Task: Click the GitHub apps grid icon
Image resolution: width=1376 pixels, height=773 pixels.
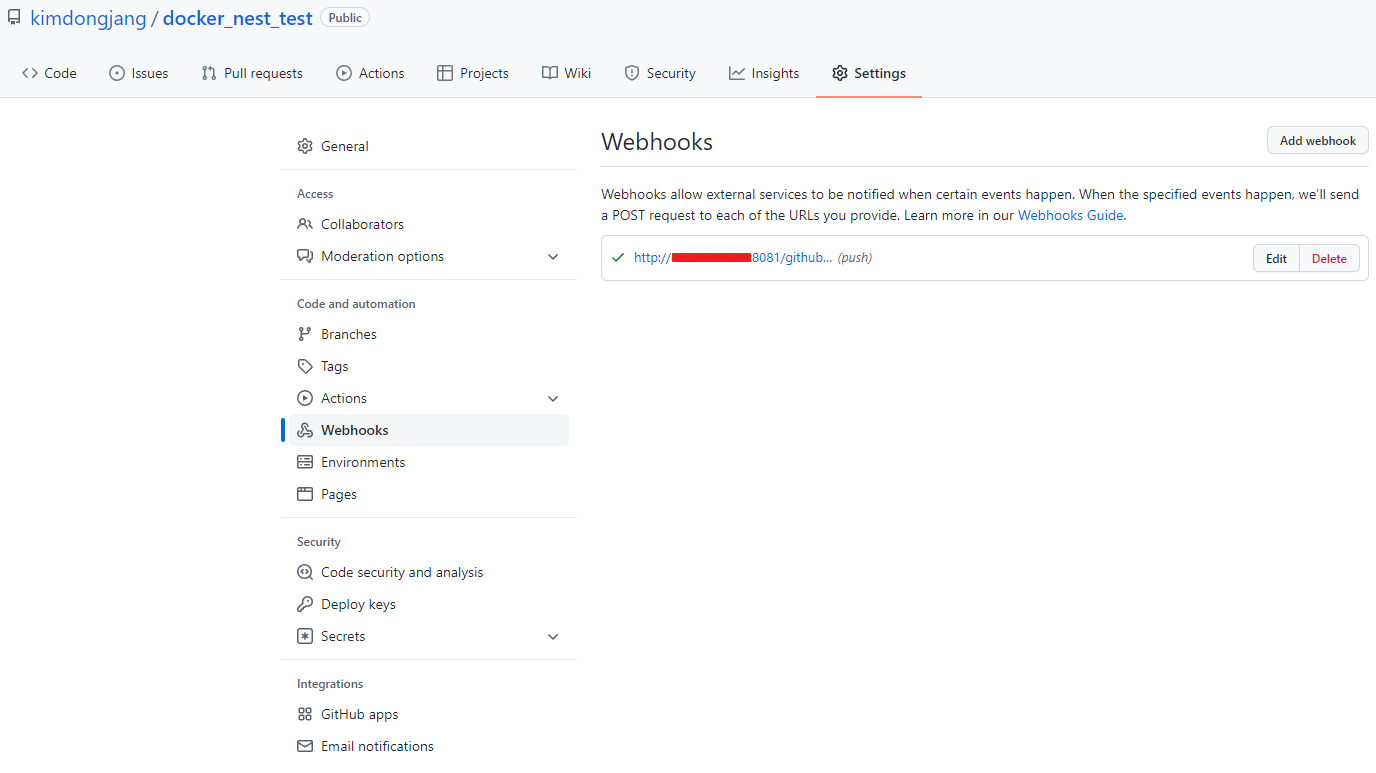Action: coord(305,714)
